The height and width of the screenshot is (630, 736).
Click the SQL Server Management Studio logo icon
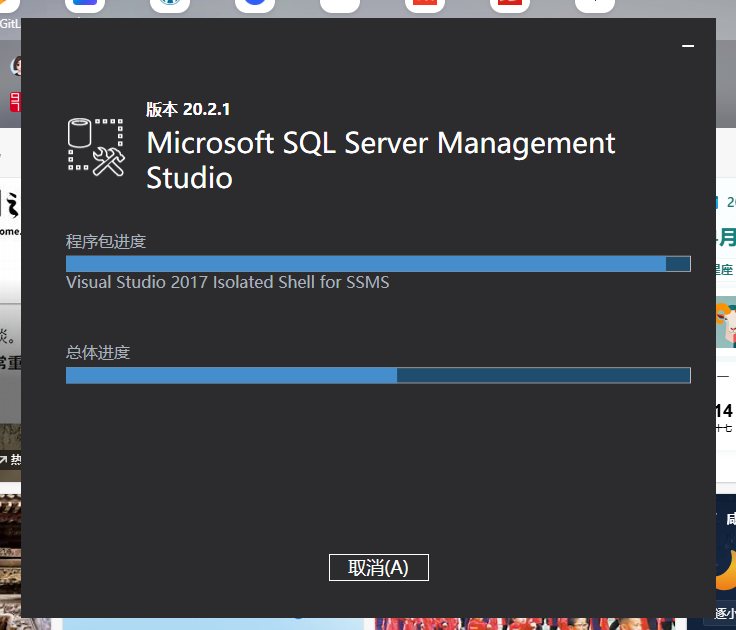coord(96,147)
